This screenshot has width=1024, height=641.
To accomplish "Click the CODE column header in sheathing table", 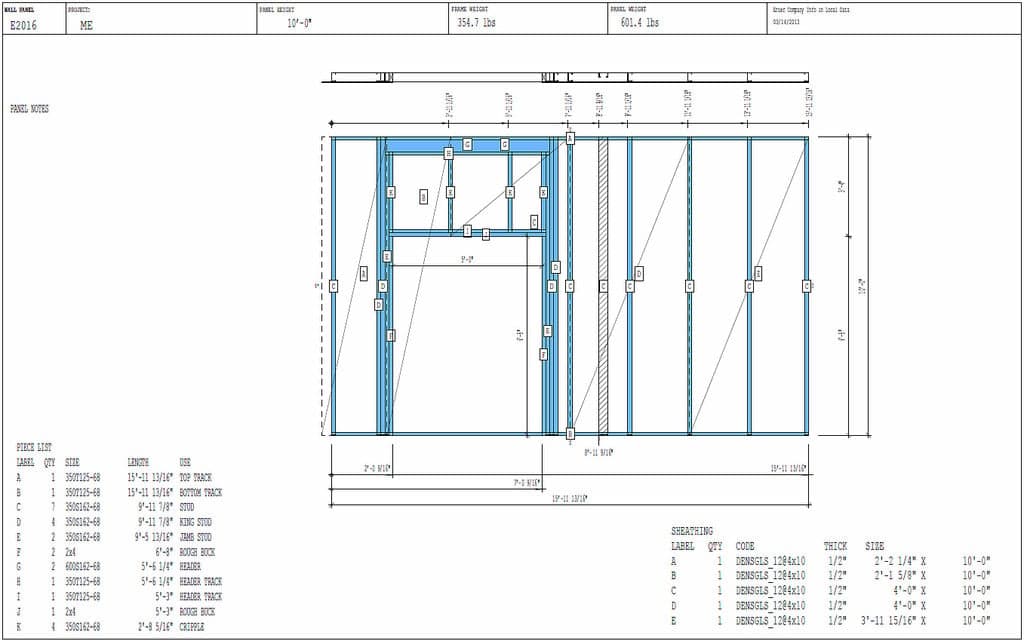I will pos(744,546).
